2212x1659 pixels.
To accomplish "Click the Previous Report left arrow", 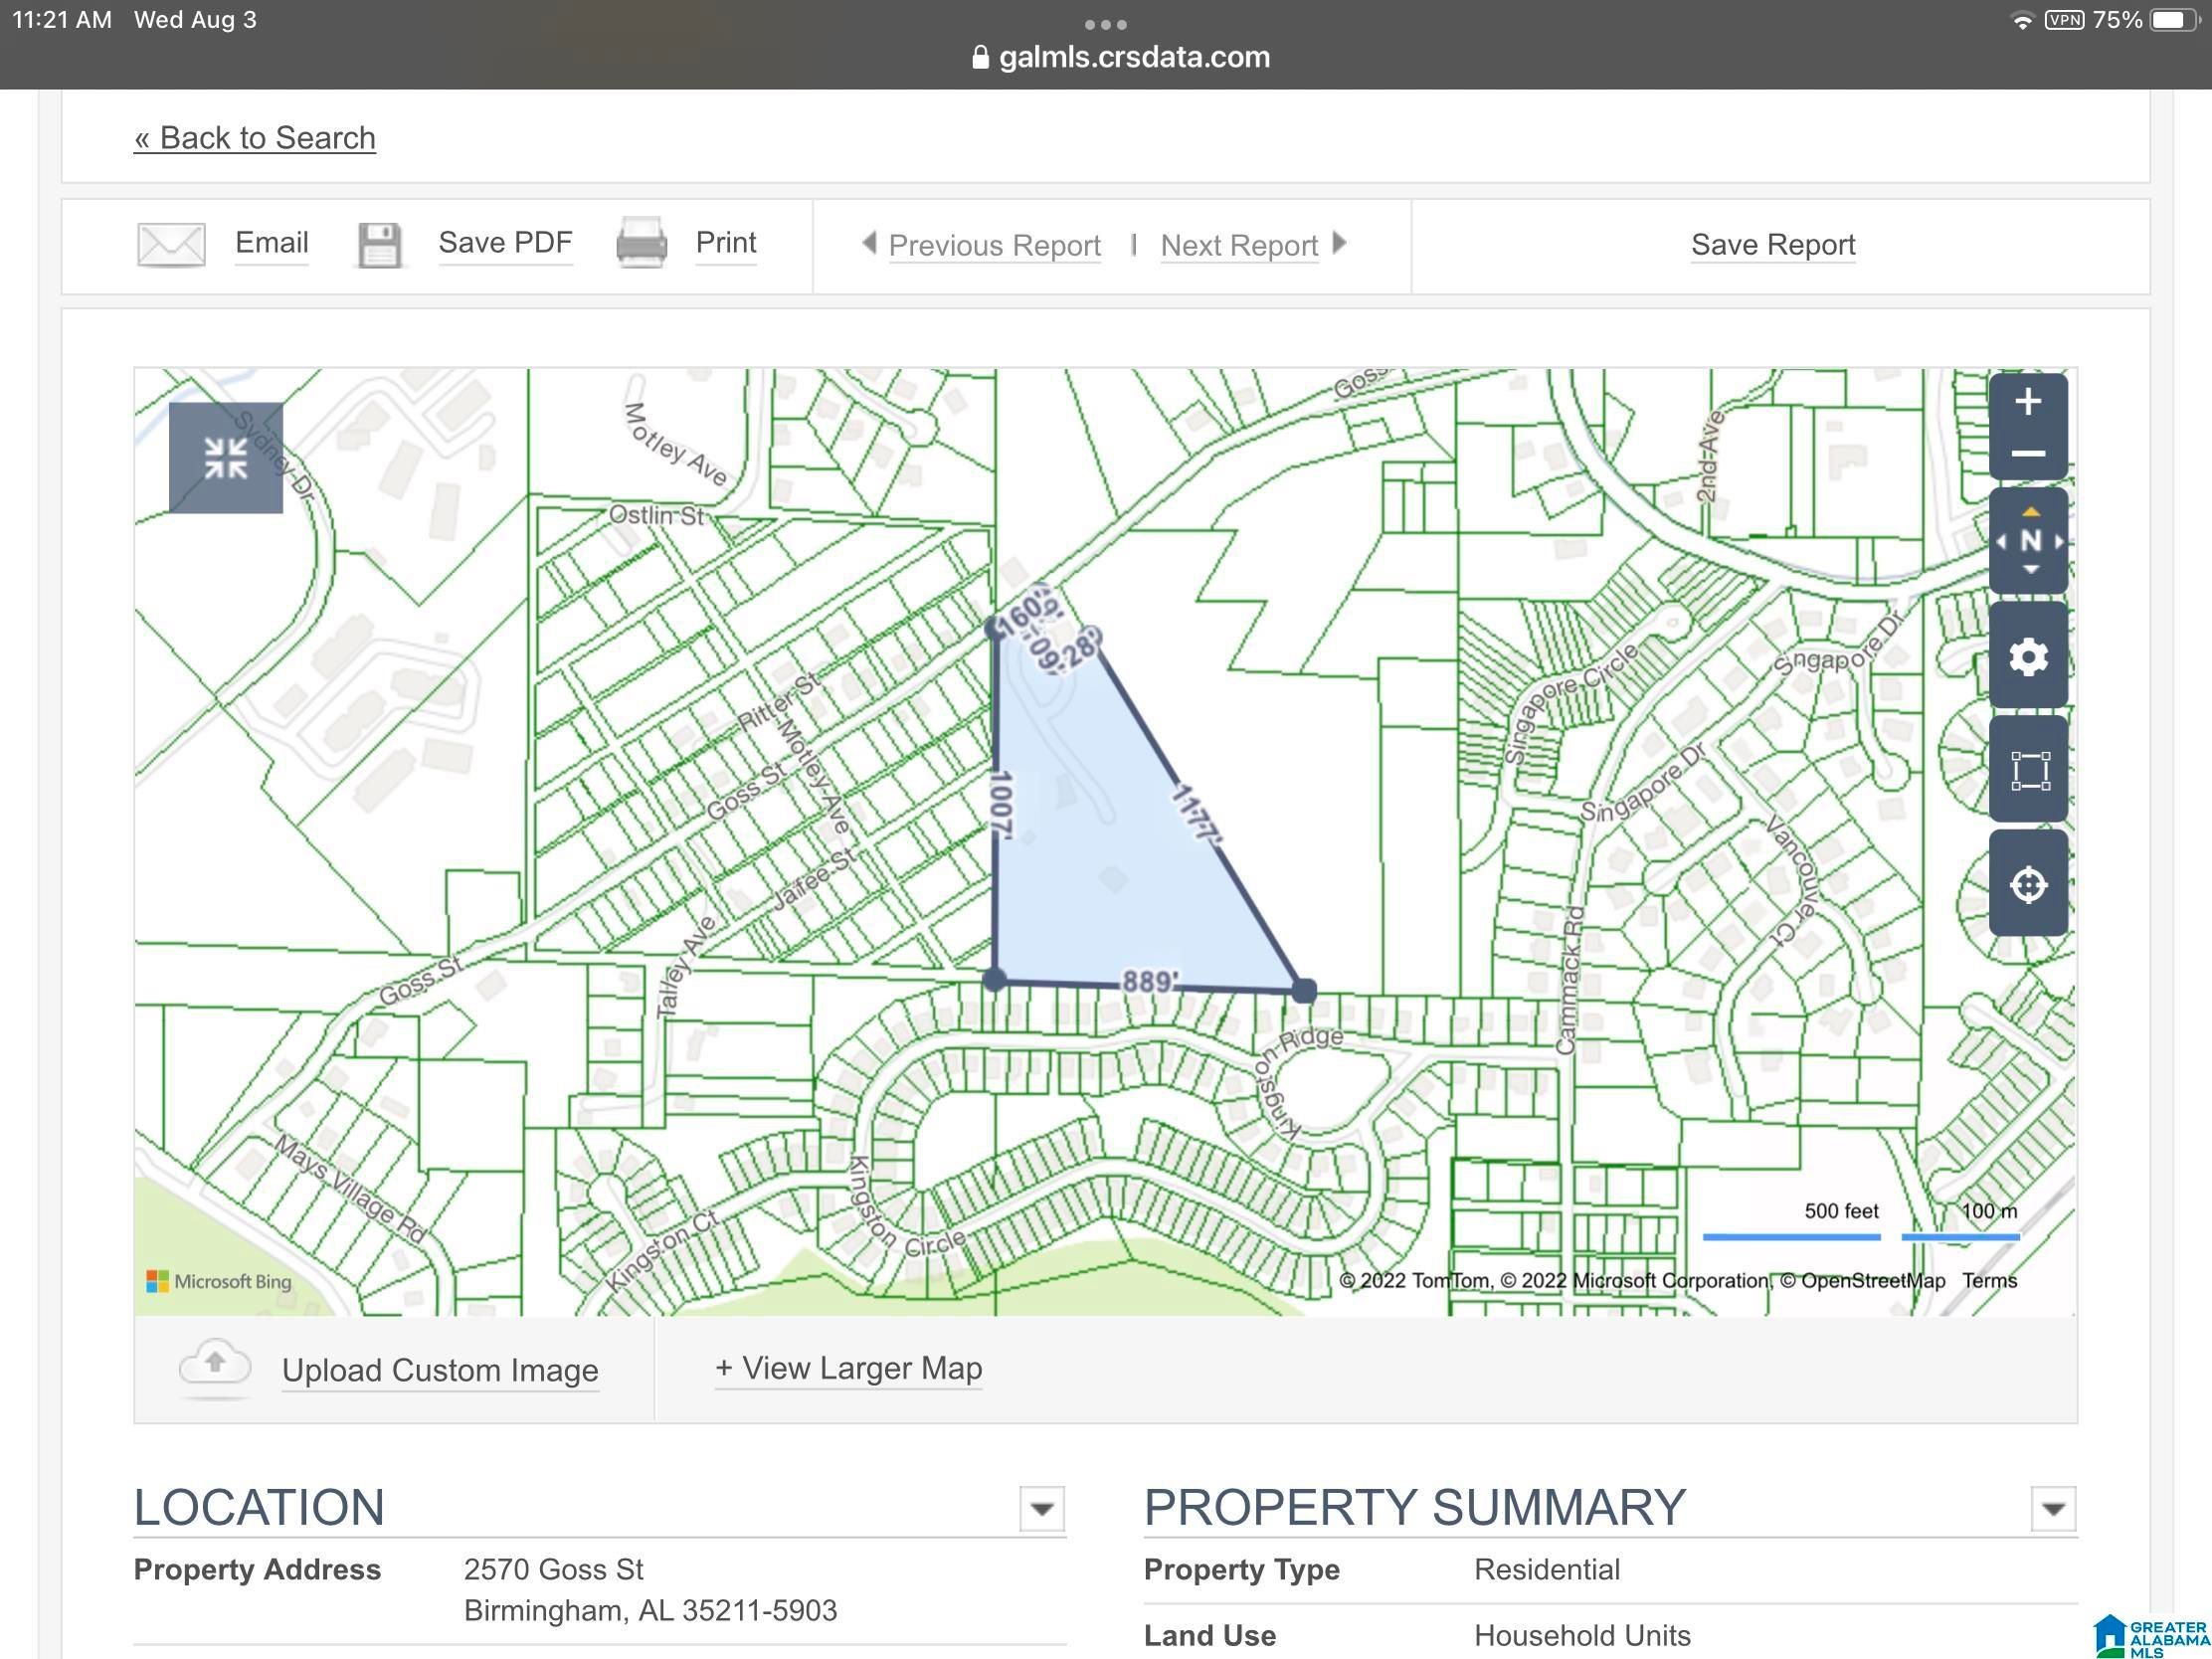I will click(869, 243).
